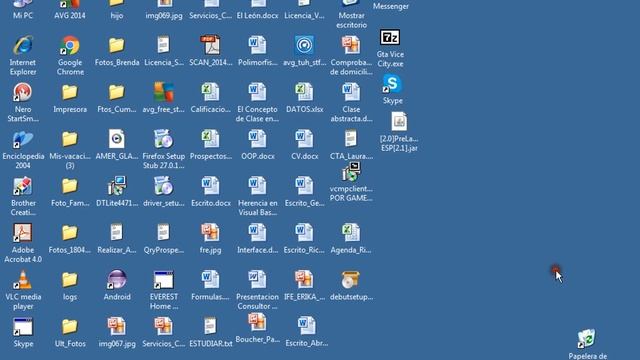Open the AMER_GLA media file
This screenshot has height=360, width=640.
coord(117,140)
